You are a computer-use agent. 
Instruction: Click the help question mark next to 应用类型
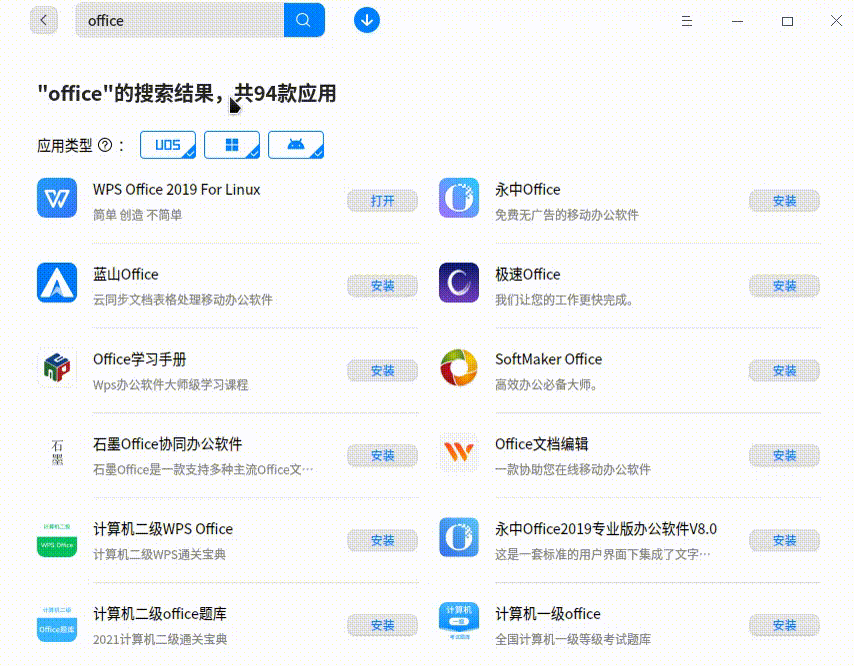pyautogui.click(x=105, y=145)
